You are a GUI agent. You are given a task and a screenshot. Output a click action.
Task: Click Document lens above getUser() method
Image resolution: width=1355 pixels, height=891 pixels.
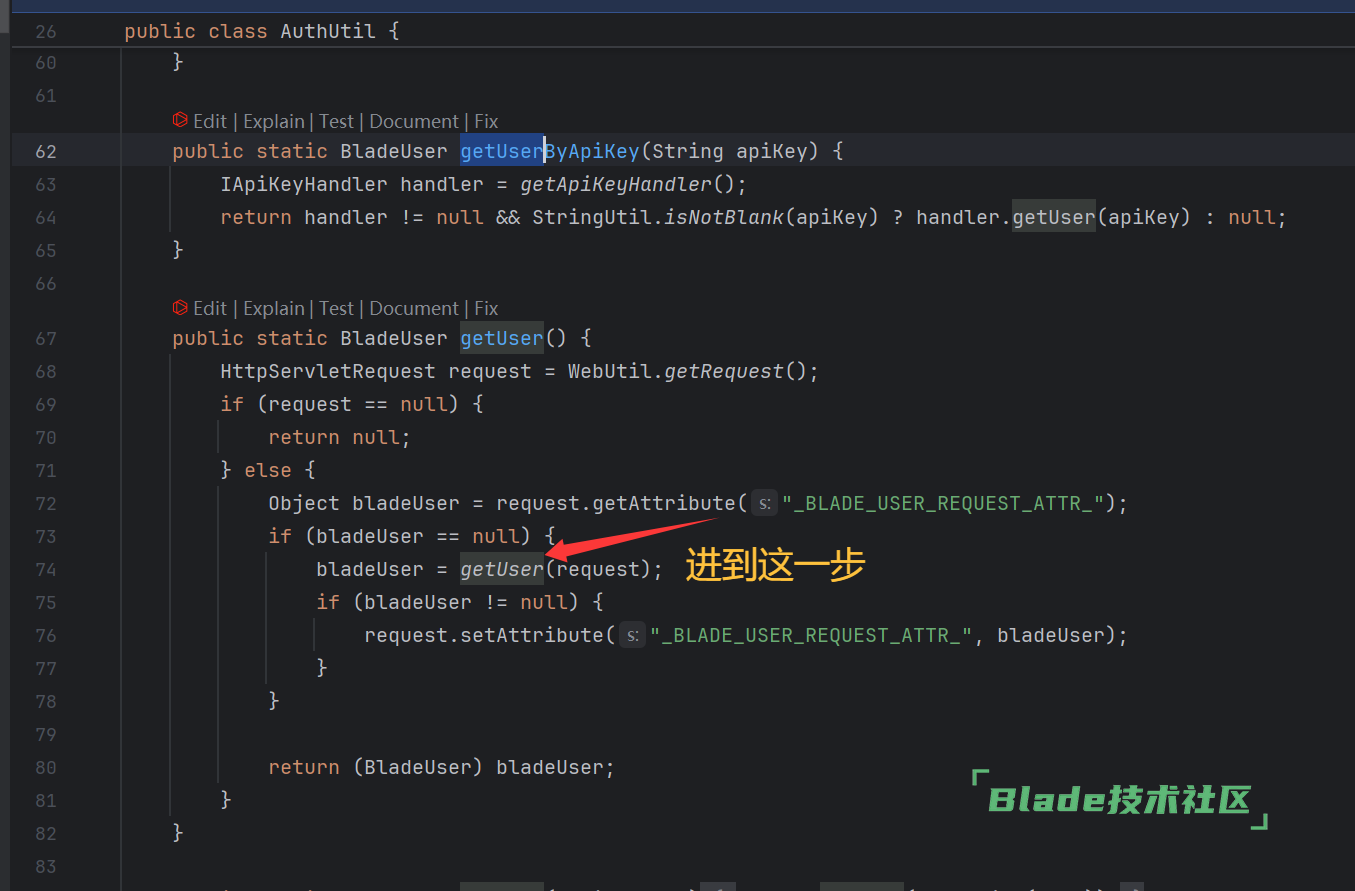pyautogui.click(x=414, y=308)
